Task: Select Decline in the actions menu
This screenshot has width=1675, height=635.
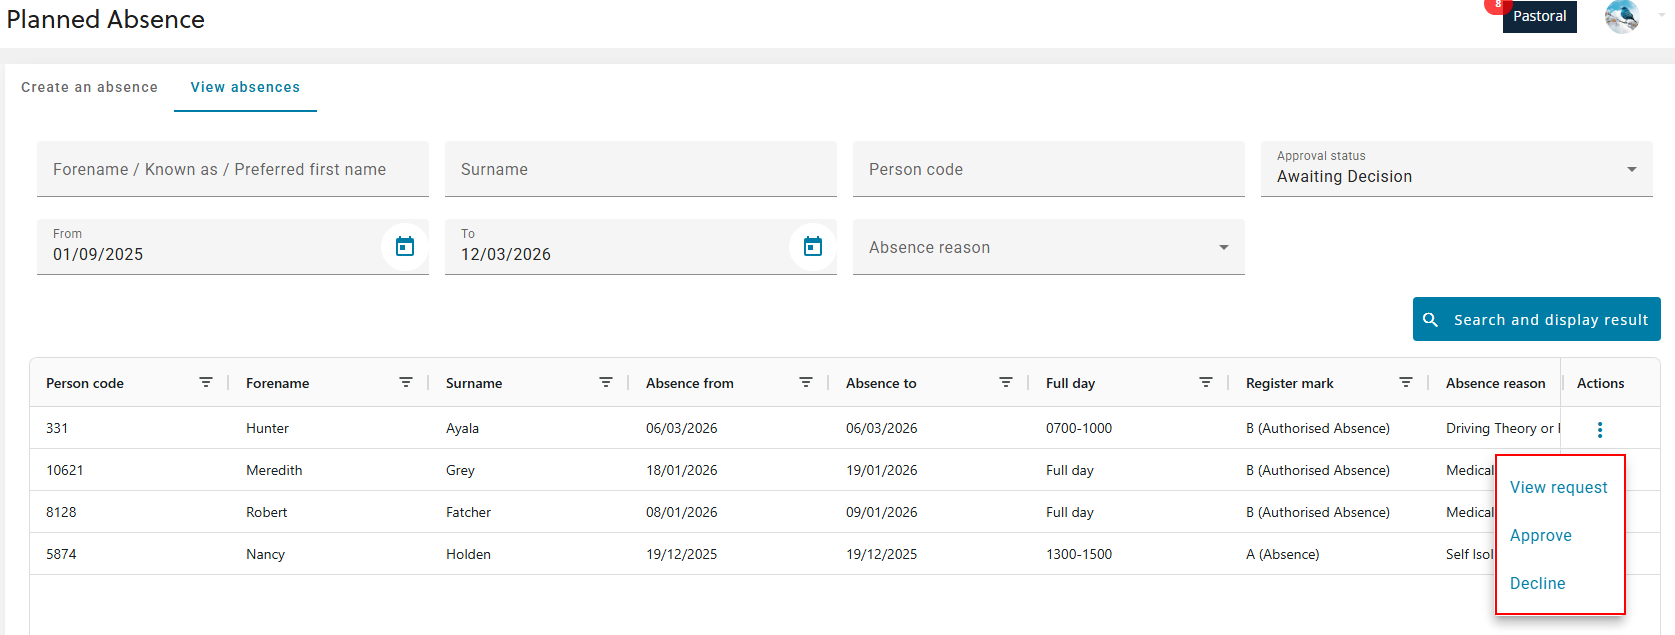Action: coord(1537,583)
